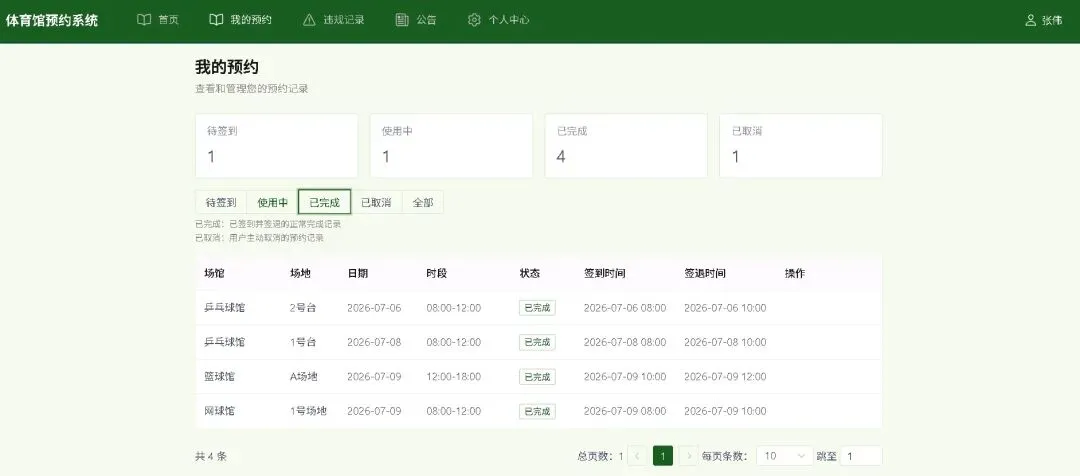Image resolution: width=1080 pixels, height=476 pixels.
Task: Click the 我的预约 page heading
Action: point(227,67)
